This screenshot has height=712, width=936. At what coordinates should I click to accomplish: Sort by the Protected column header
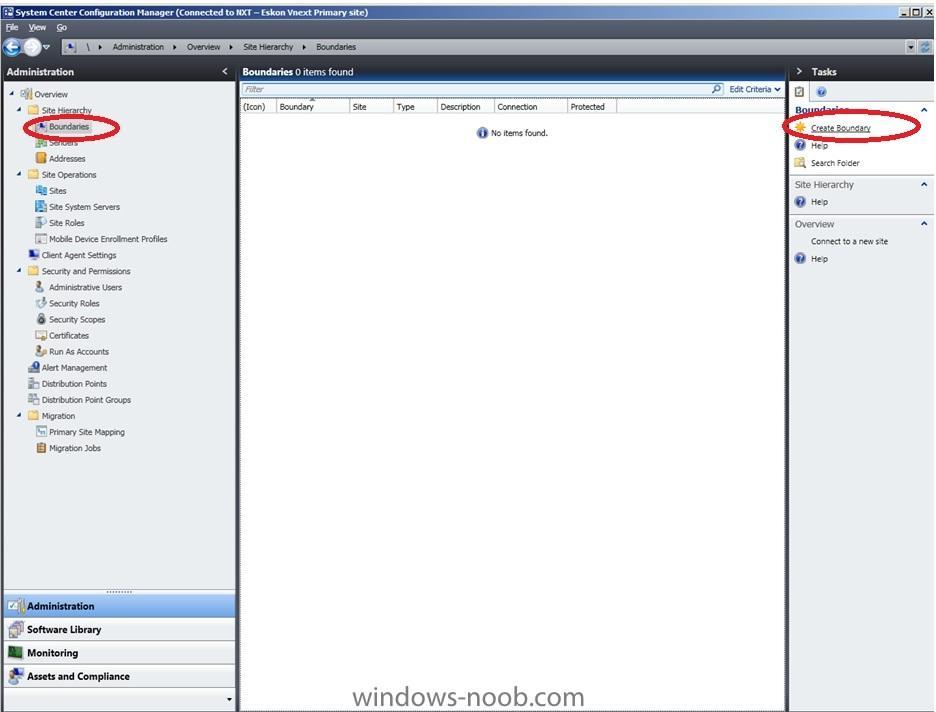592,107
